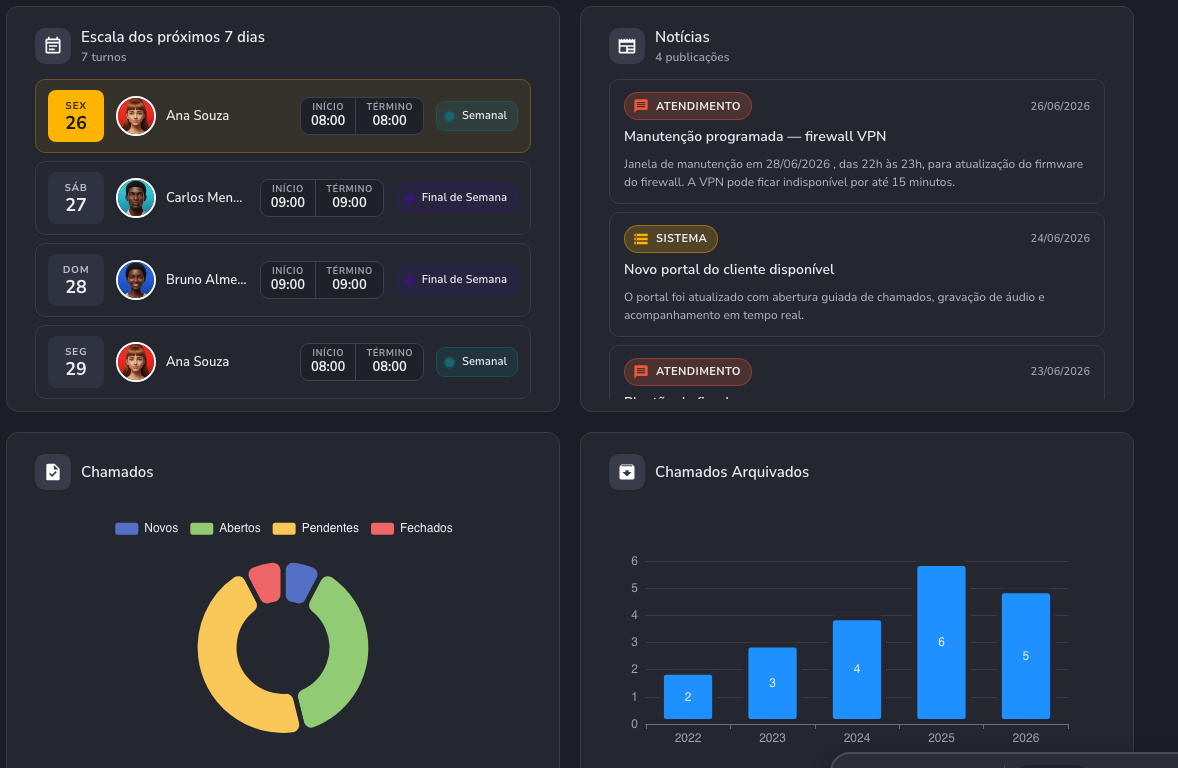Image resolution: width=1178 pixels, height=768 pixels.
Task: Click the red Fechados legend color box
Action: [382, 528]
